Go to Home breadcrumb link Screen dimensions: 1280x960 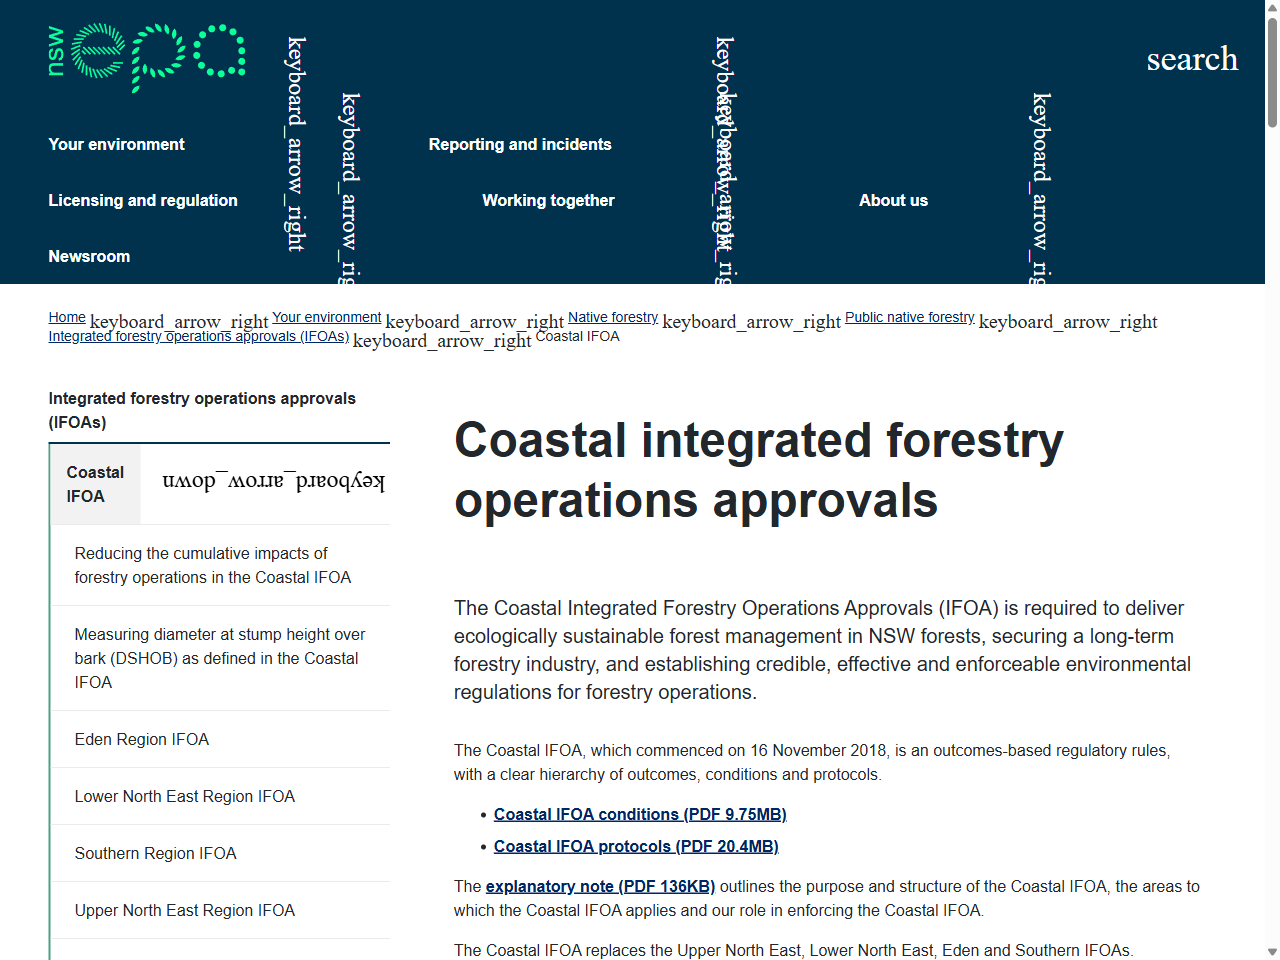(x=67, y=317)
